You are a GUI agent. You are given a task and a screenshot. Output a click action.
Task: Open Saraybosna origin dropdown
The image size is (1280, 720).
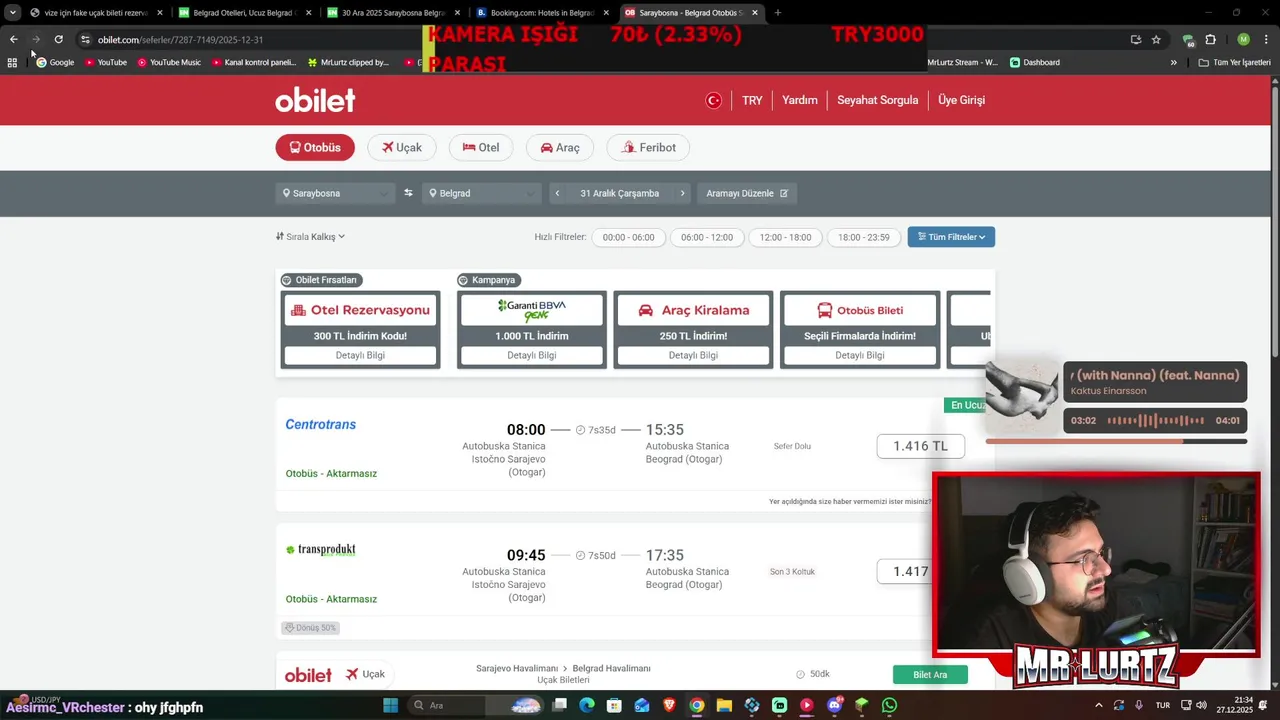pyautogui.click(x=335, y=193)
